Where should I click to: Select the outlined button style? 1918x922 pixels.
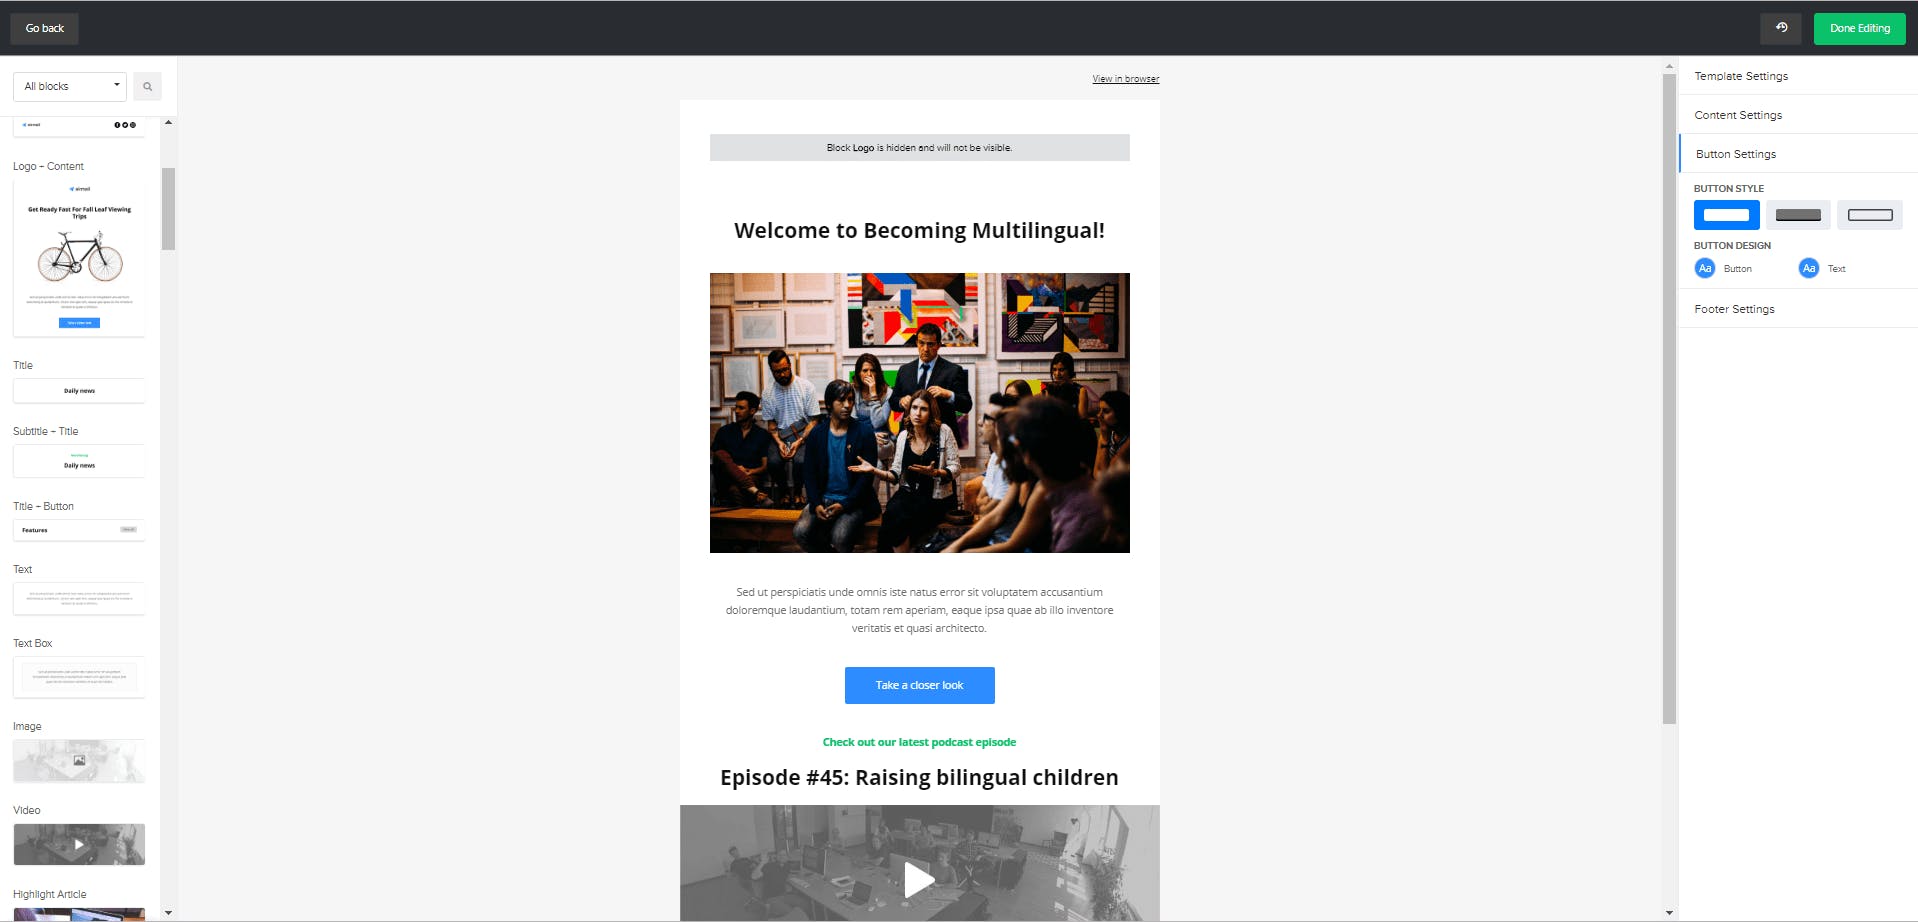coord(1870,215)
